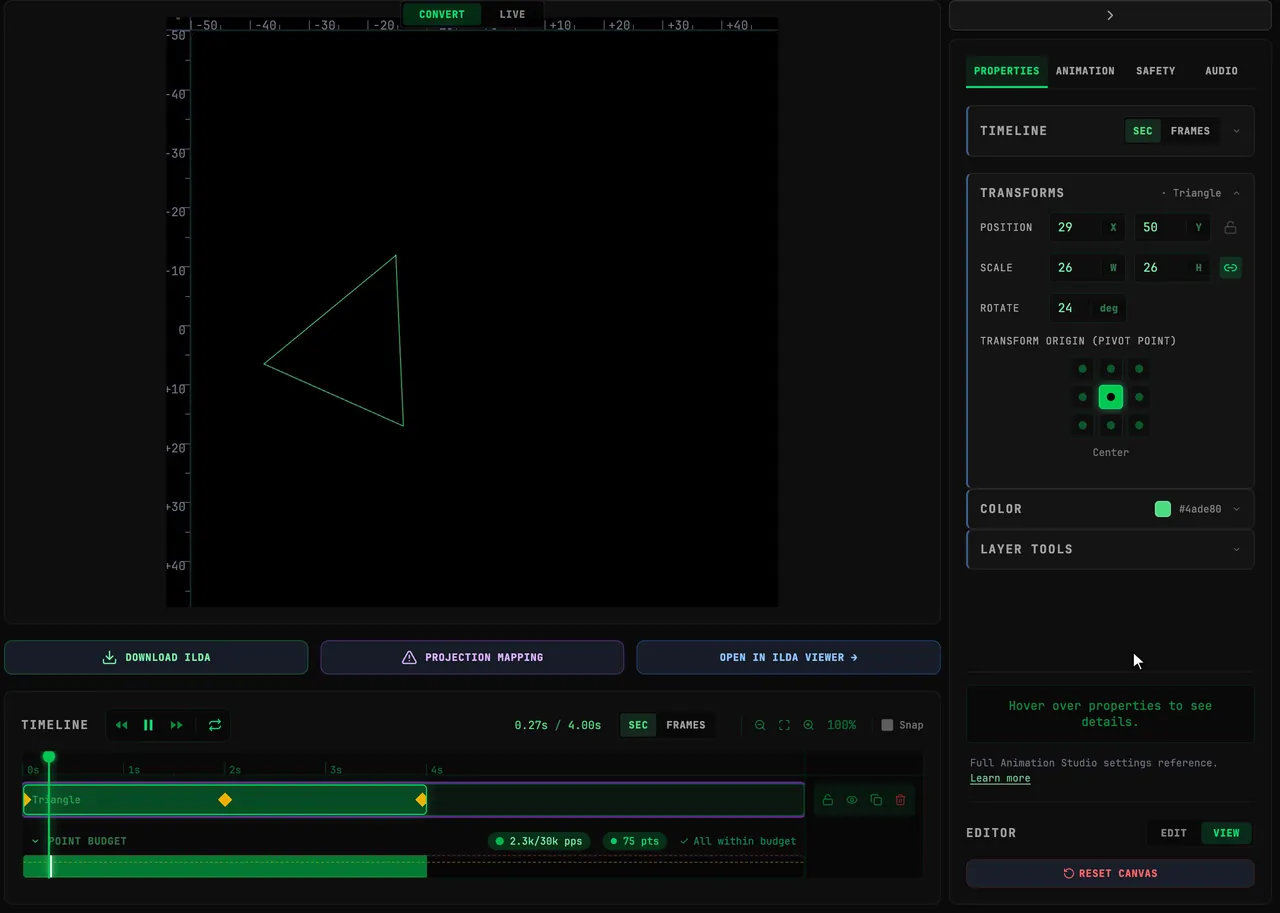Toggle scale aspect ratio link
This screenshot has width=1280, height=913.
click(1231, 267)
